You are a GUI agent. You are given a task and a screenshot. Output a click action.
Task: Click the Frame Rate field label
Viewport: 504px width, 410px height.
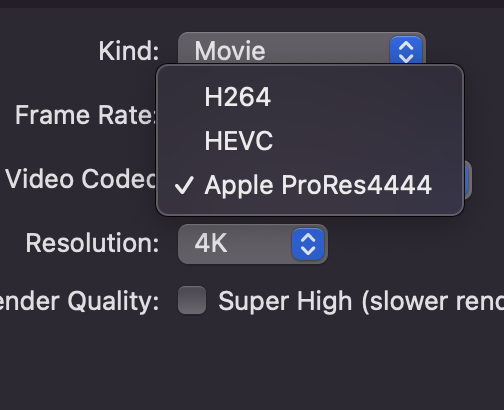(85, 115)
